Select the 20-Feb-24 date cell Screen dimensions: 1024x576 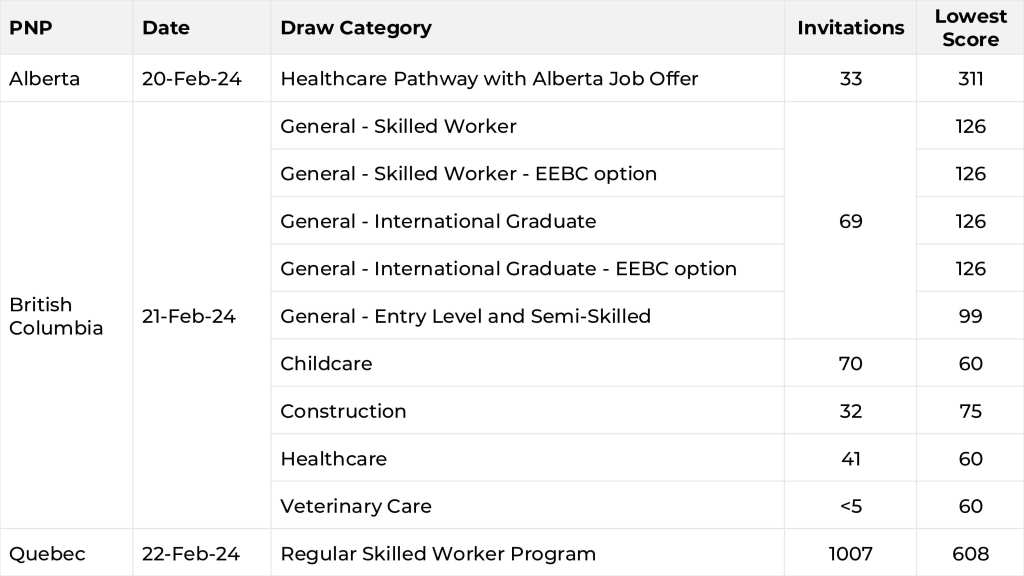click(x=192, y=78)
